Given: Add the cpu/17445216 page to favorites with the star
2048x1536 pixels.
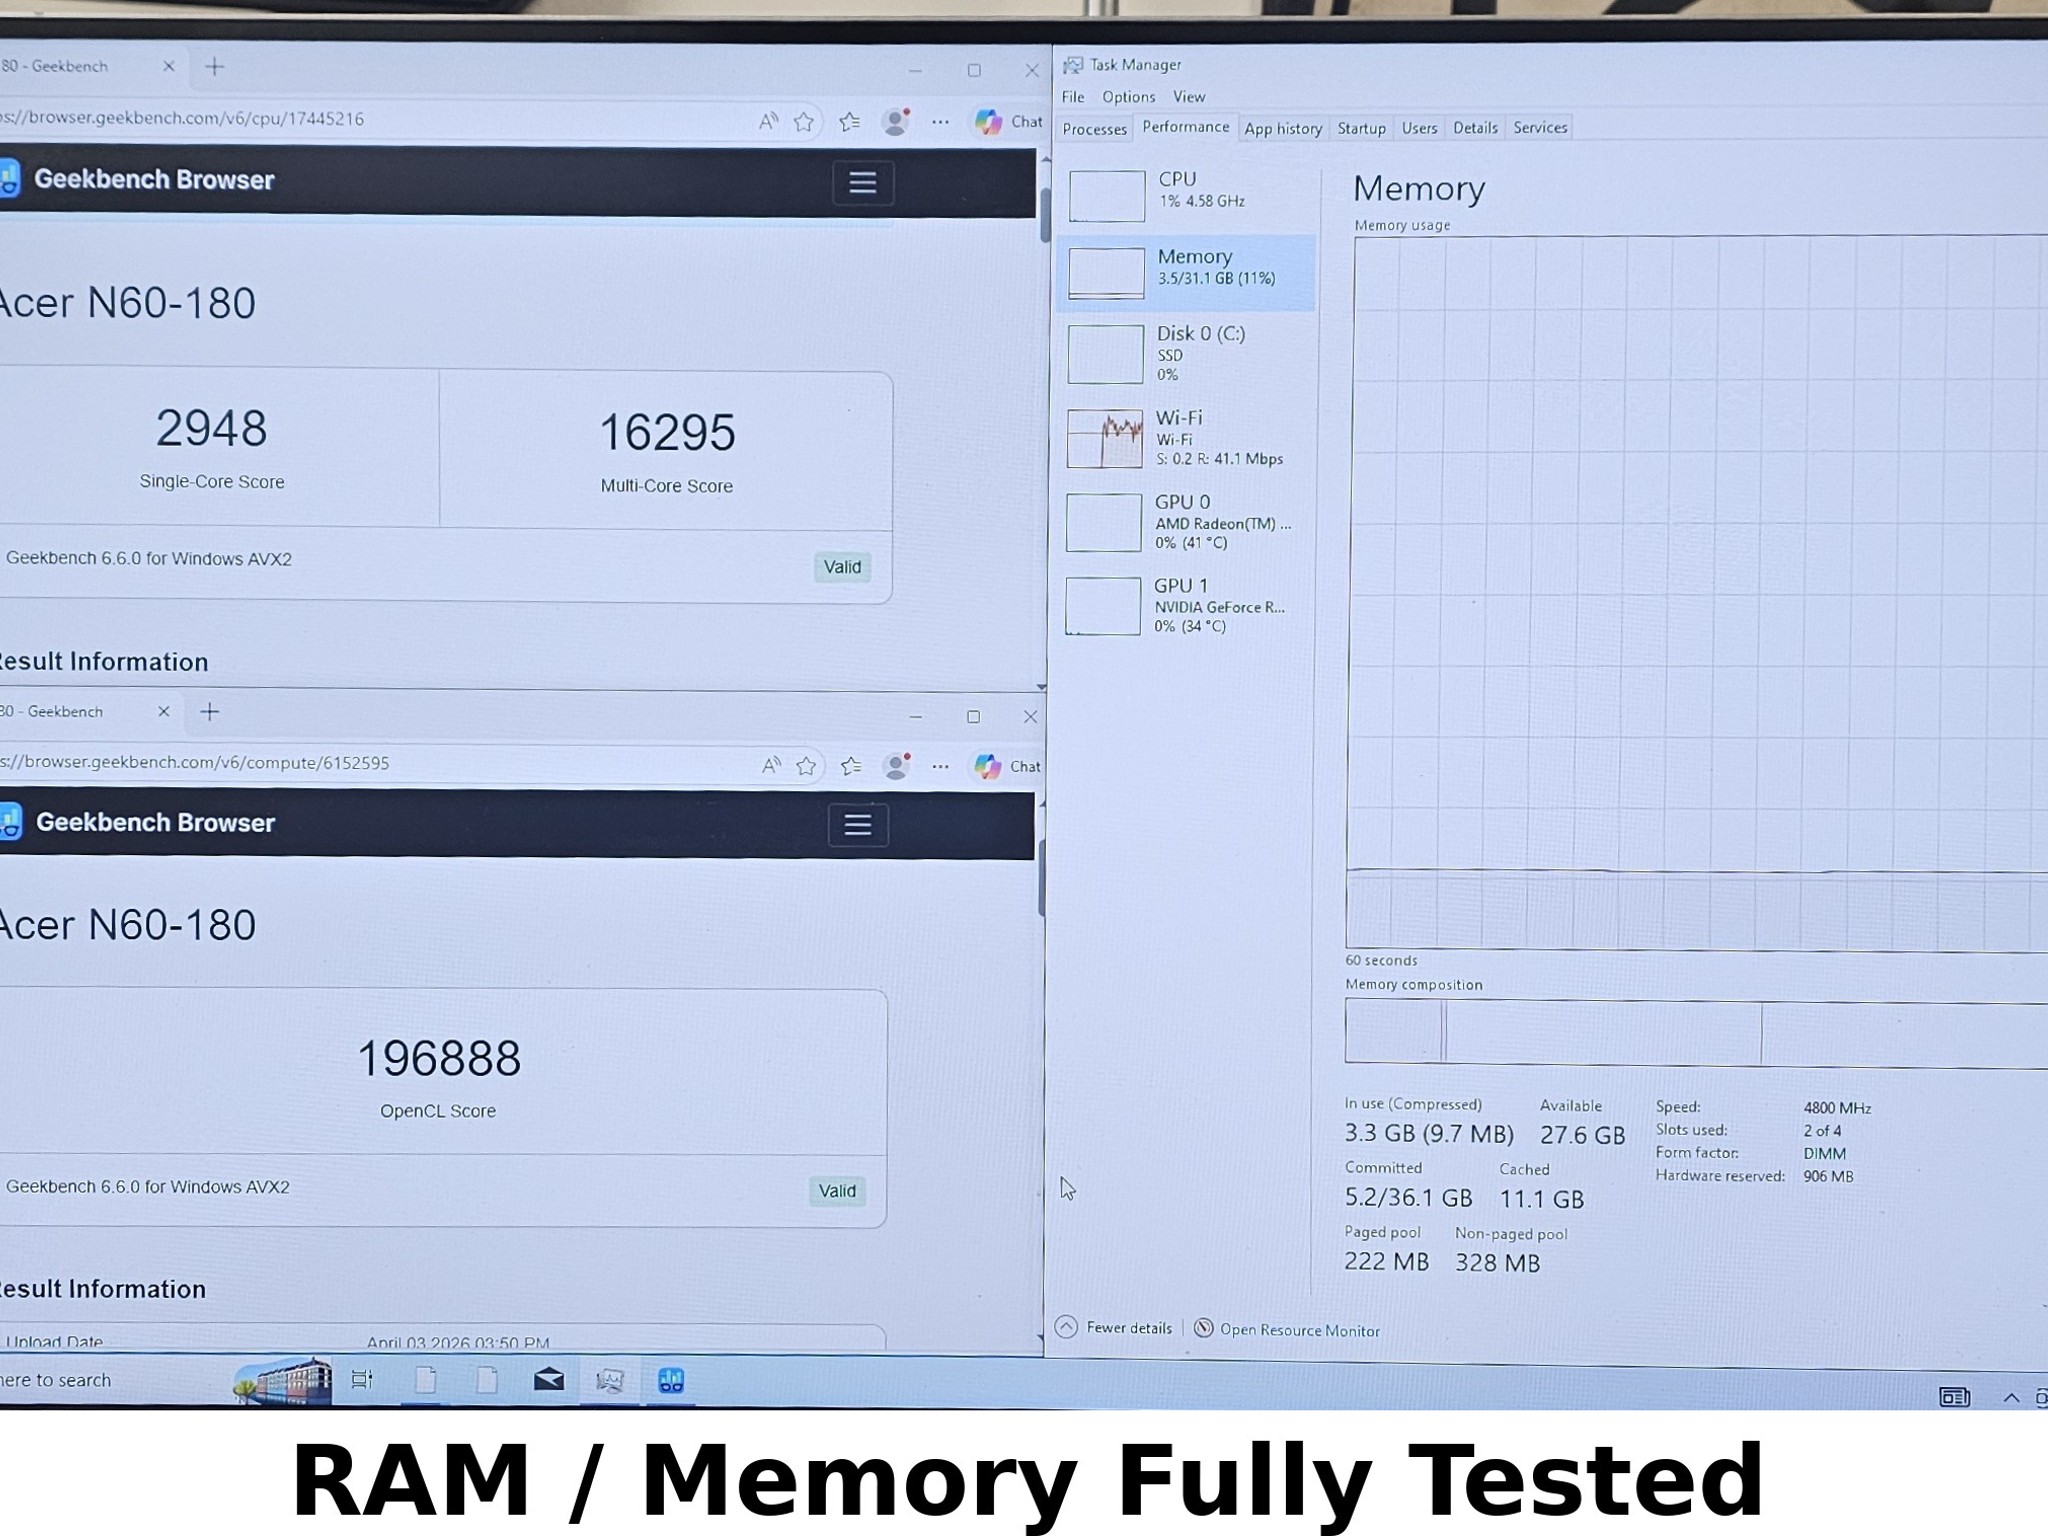Looking at the screenshot, I should point(804,121).
